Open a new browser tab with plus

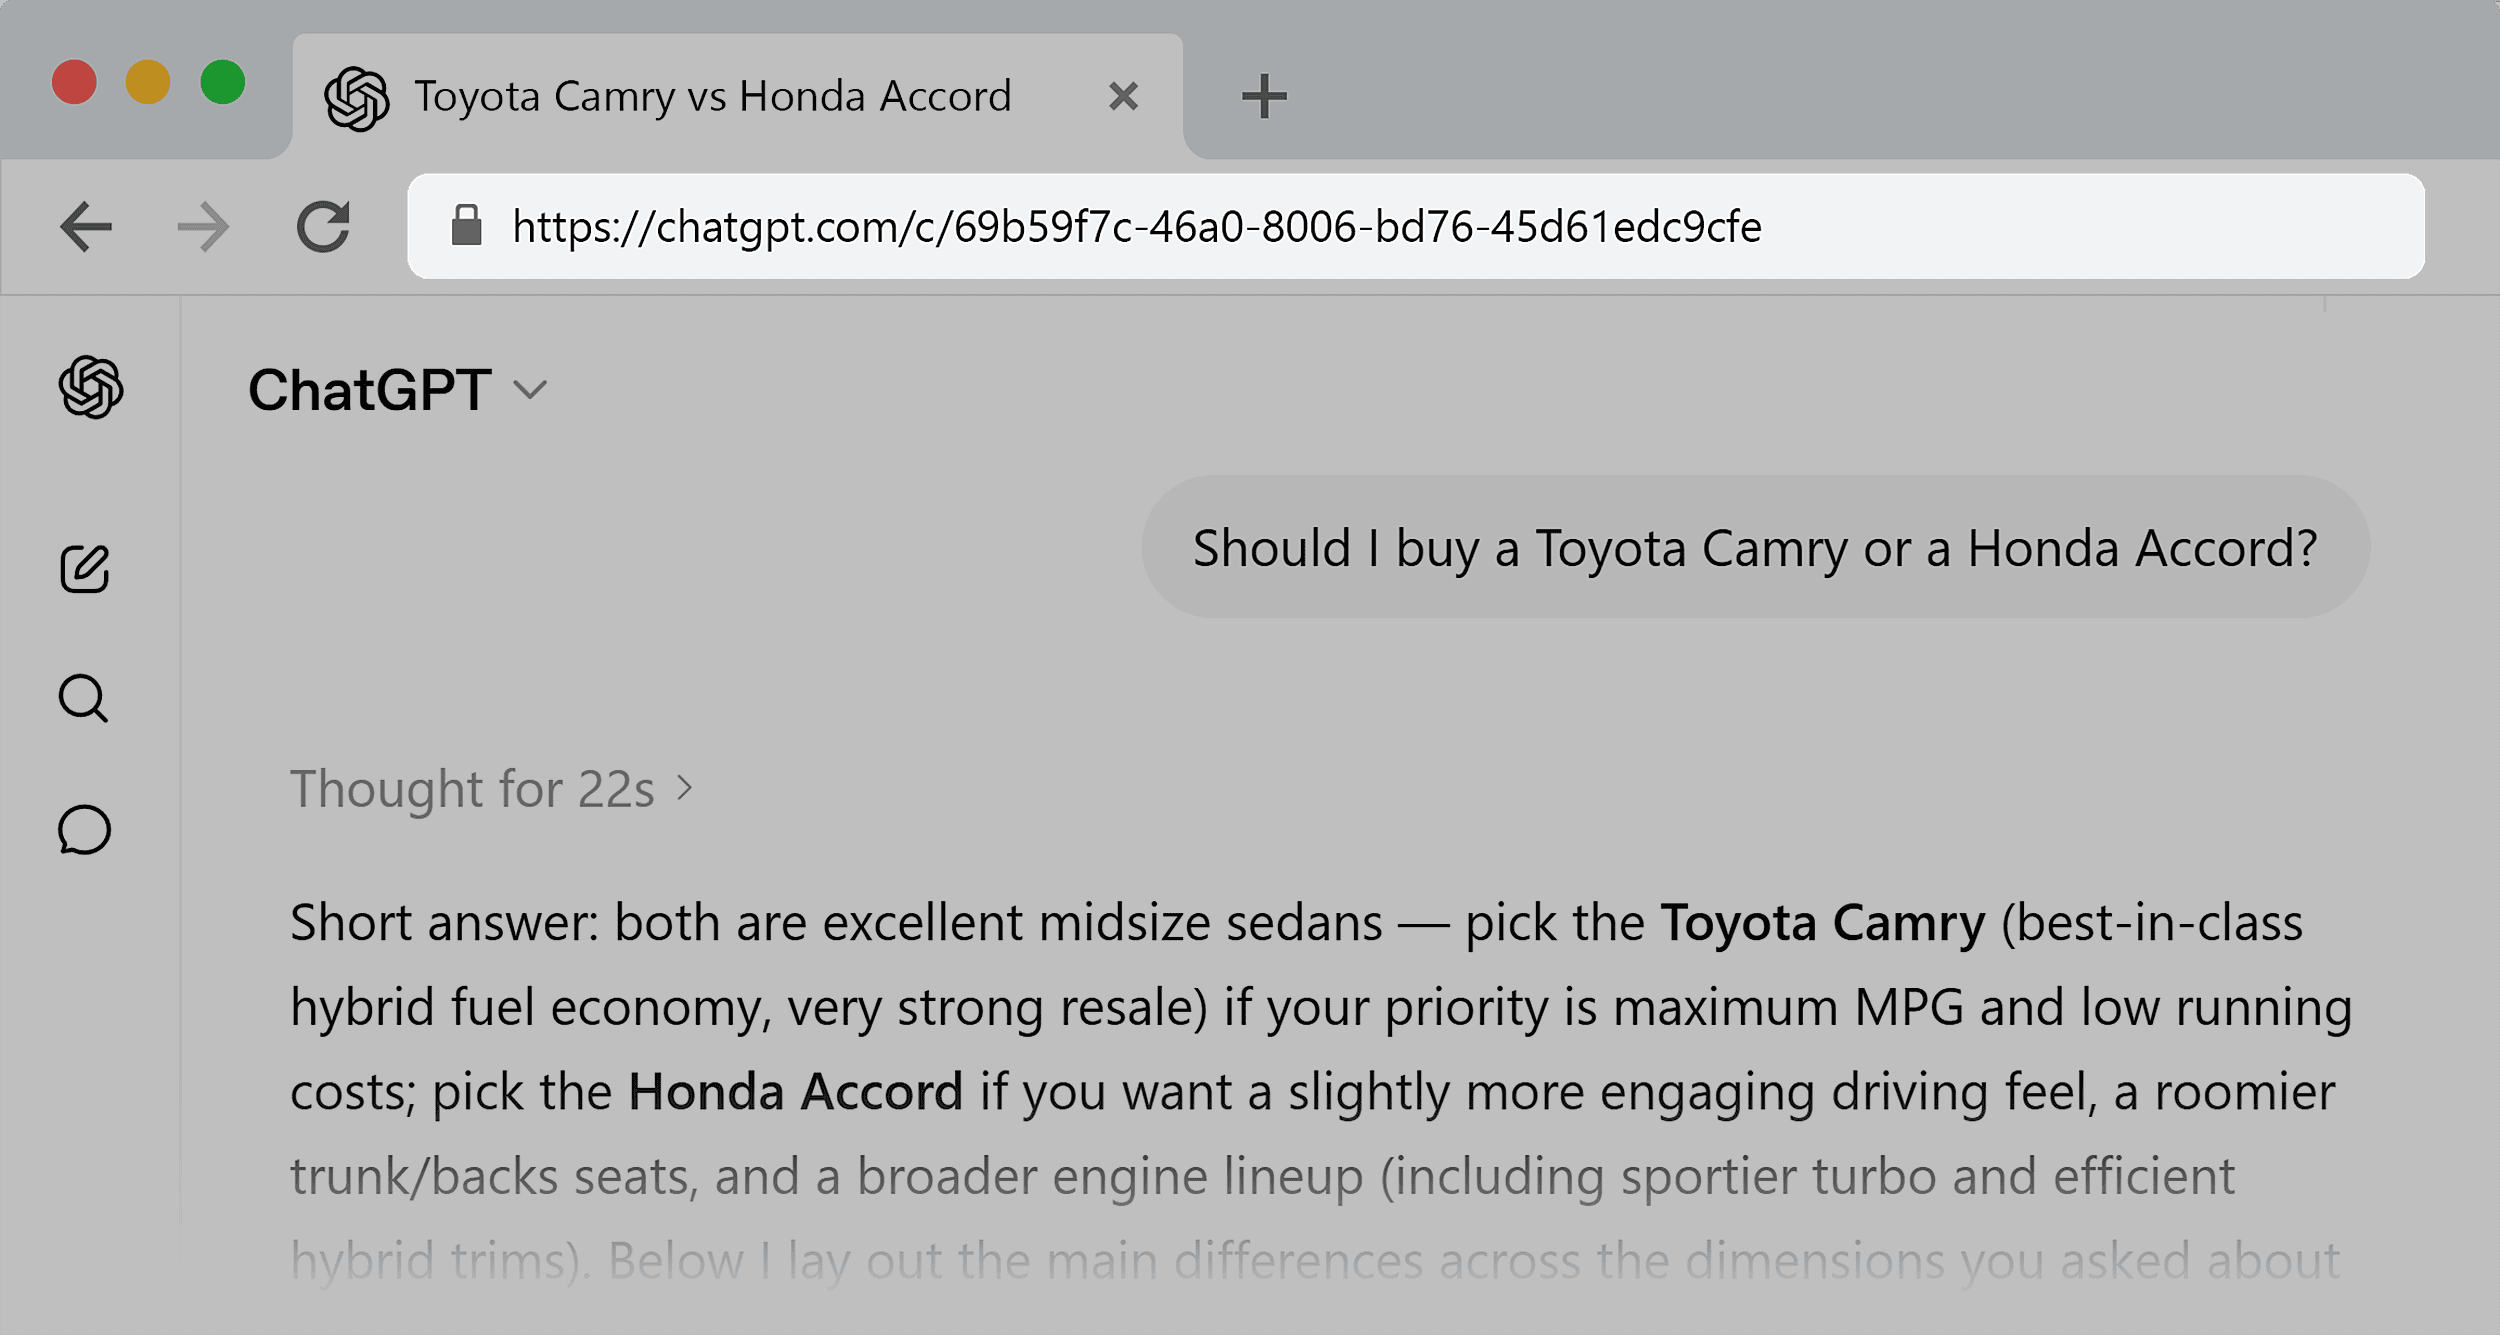tap(1264, 96)
